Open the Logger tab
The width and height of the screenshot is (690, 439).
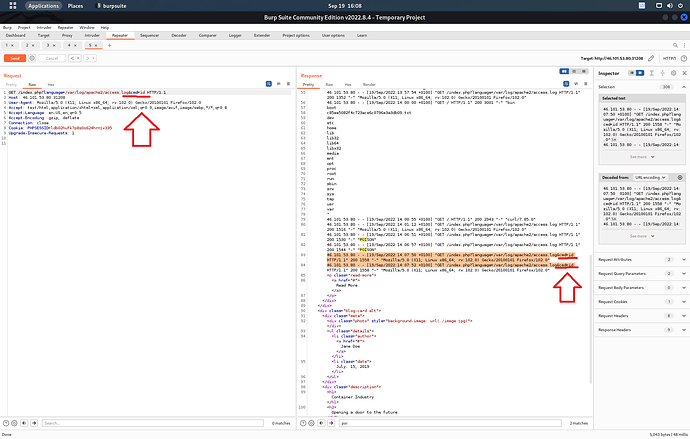coord(235,35)
